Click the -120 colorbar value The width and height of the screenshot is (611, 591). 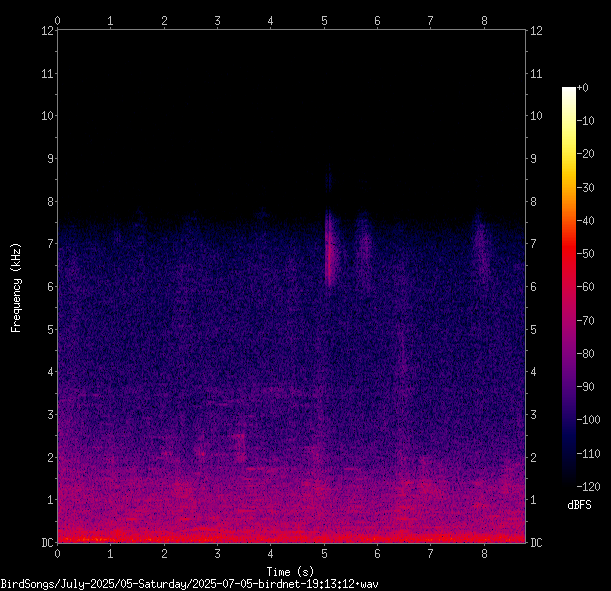[x=588, y=486]
